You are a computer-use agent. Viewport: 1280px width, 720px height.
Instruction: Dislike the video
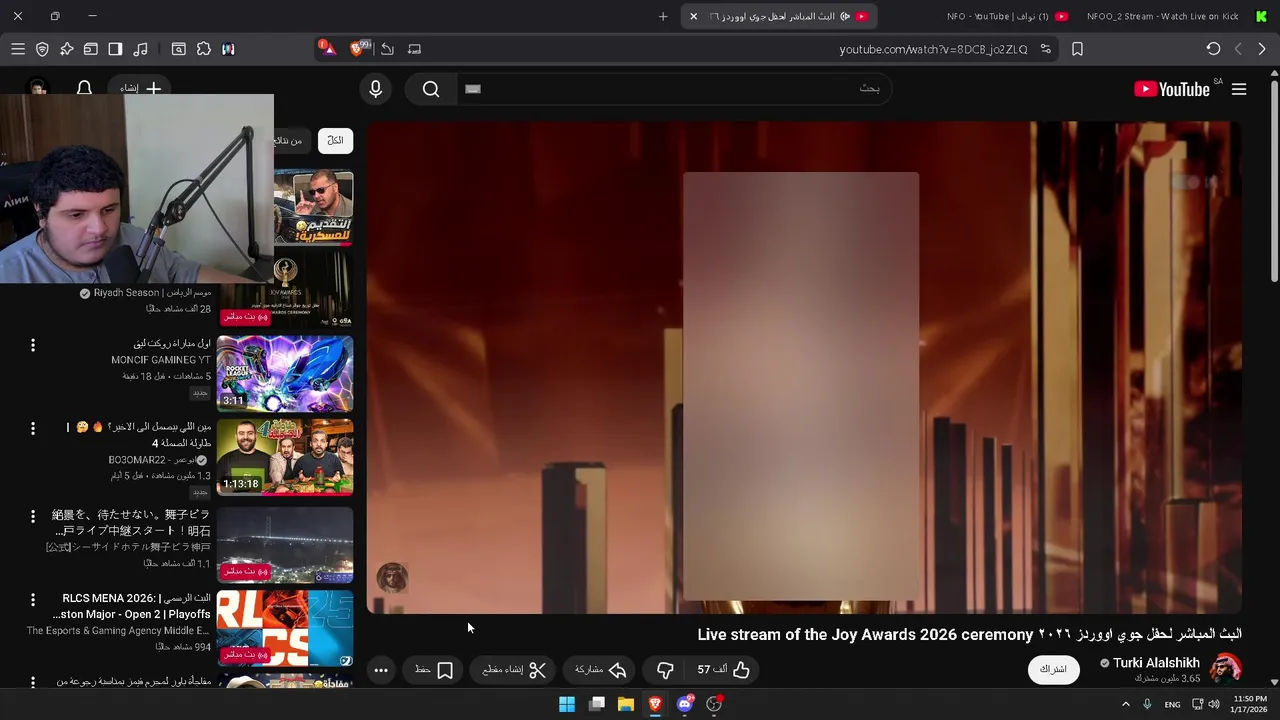[665, 670]
